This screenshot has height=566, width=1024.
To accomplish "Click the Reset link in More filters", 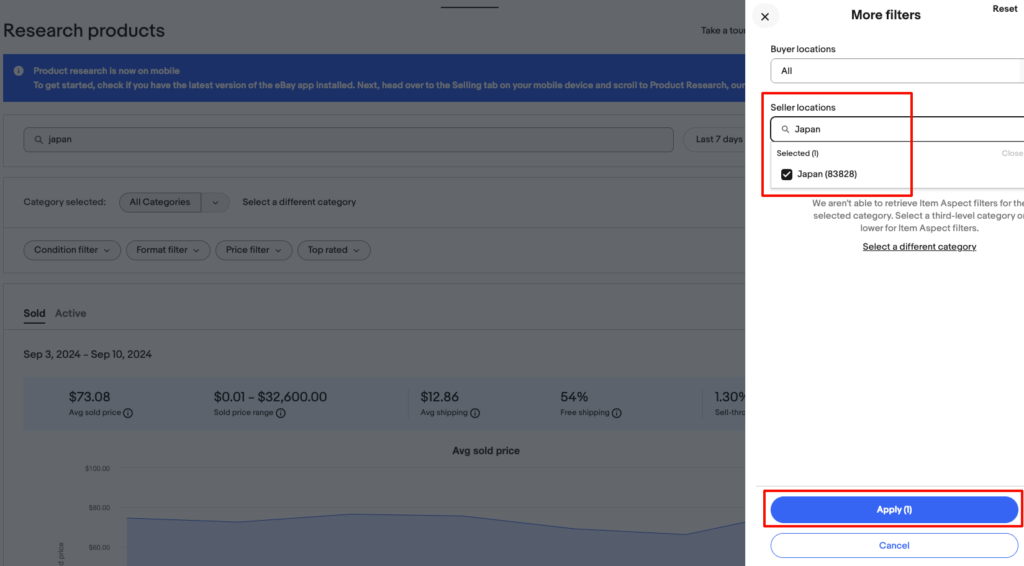I will tap(1004, 9).
